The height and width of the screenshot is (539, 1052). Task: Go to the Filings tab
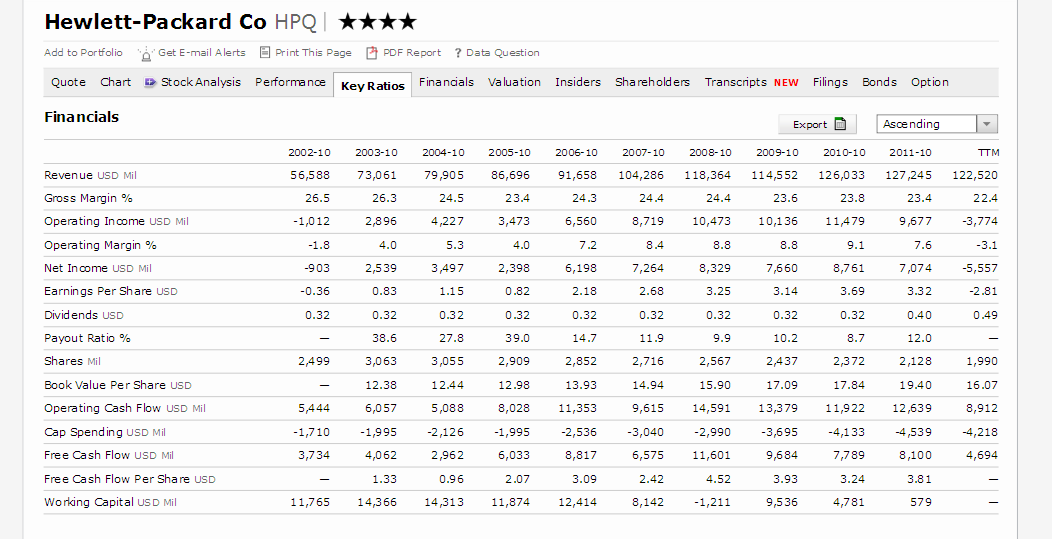coord(830,82)
